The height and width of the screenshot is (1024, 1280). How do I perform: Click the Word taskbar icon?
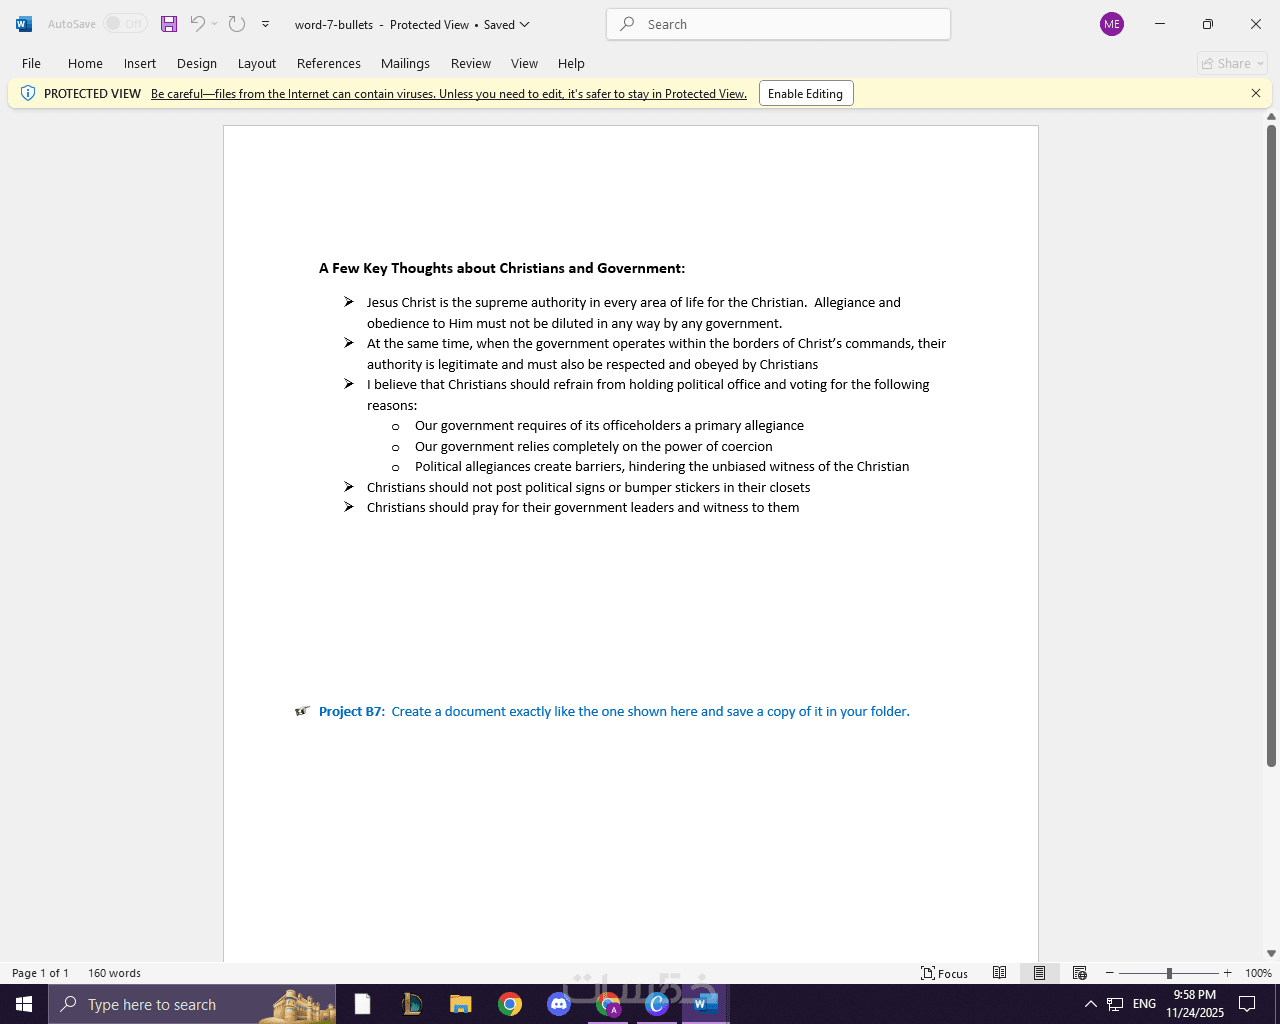706,1004
